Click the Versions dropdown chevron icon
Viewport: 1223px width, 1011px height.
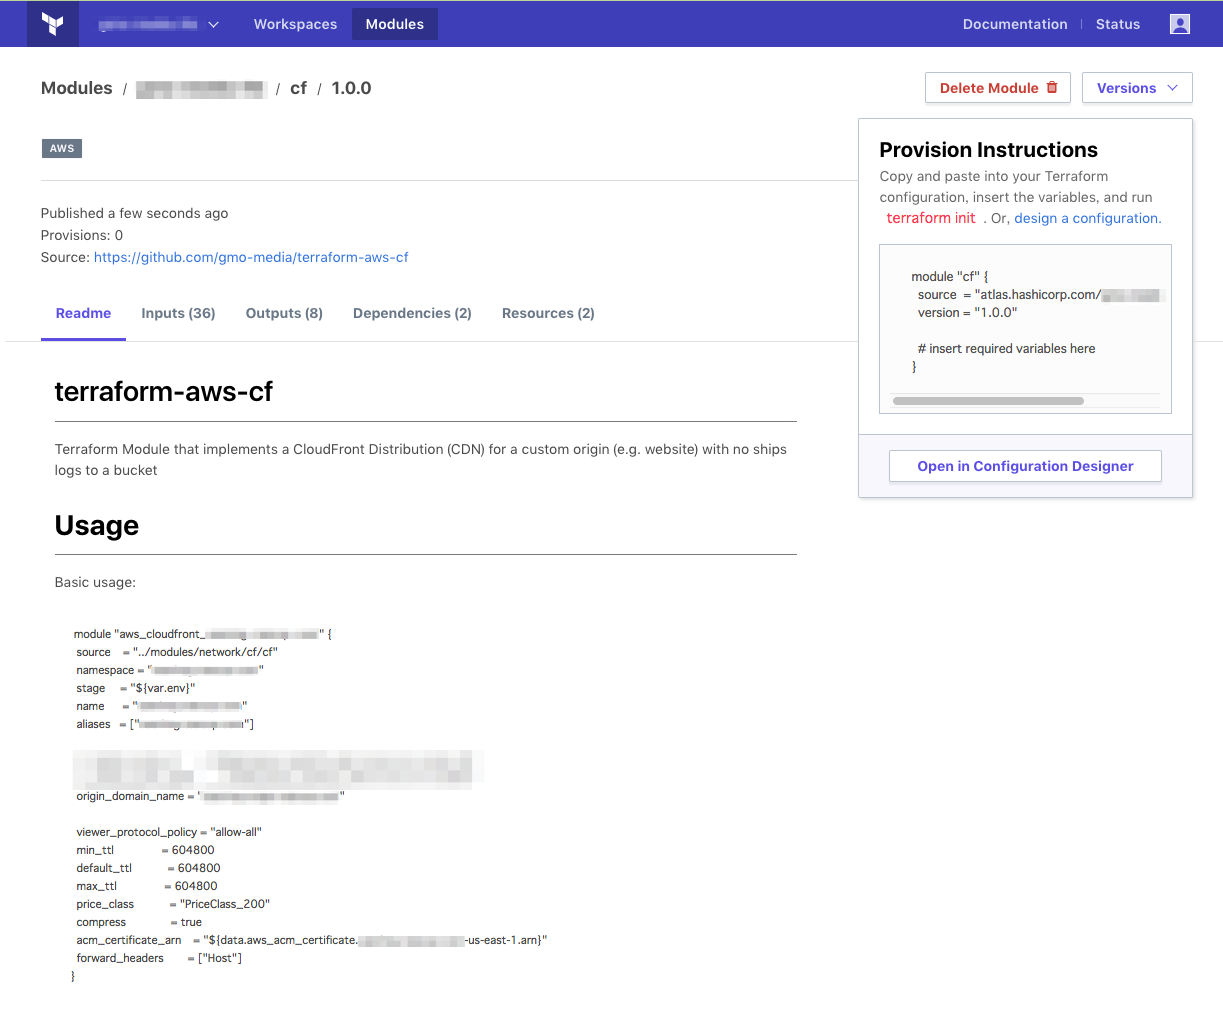click(1173, 88)
